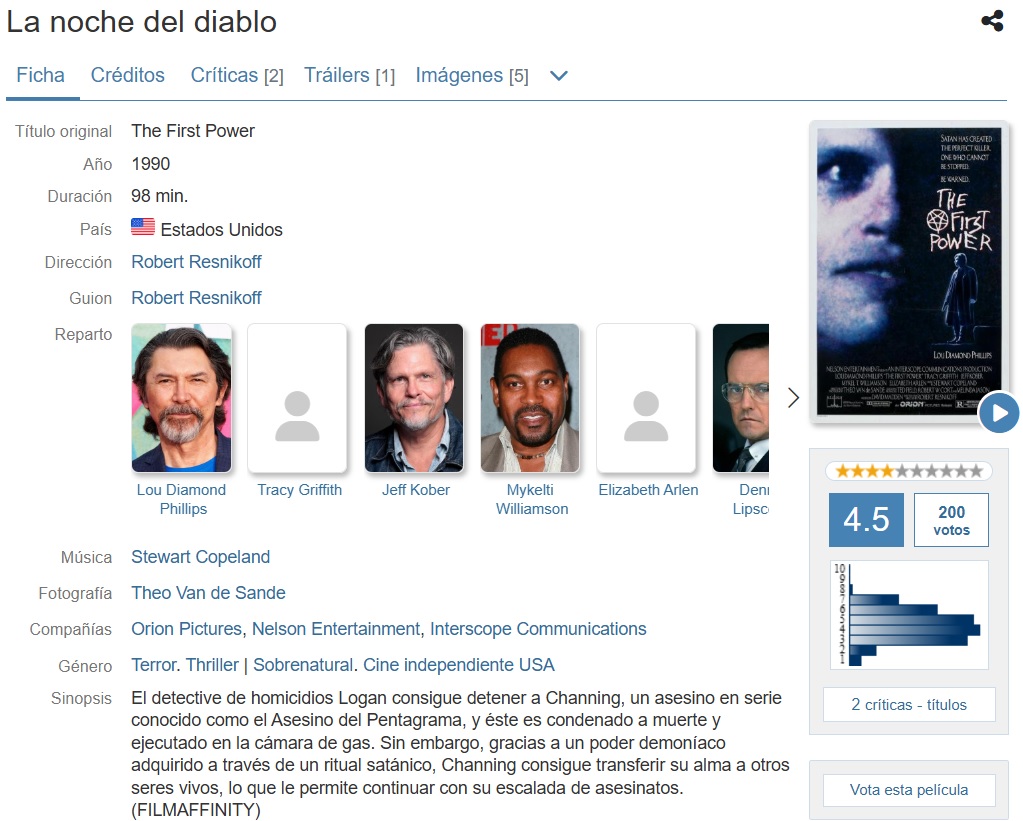Click the United States flag icon
The image size is (1023, 821).
(143, 227)
